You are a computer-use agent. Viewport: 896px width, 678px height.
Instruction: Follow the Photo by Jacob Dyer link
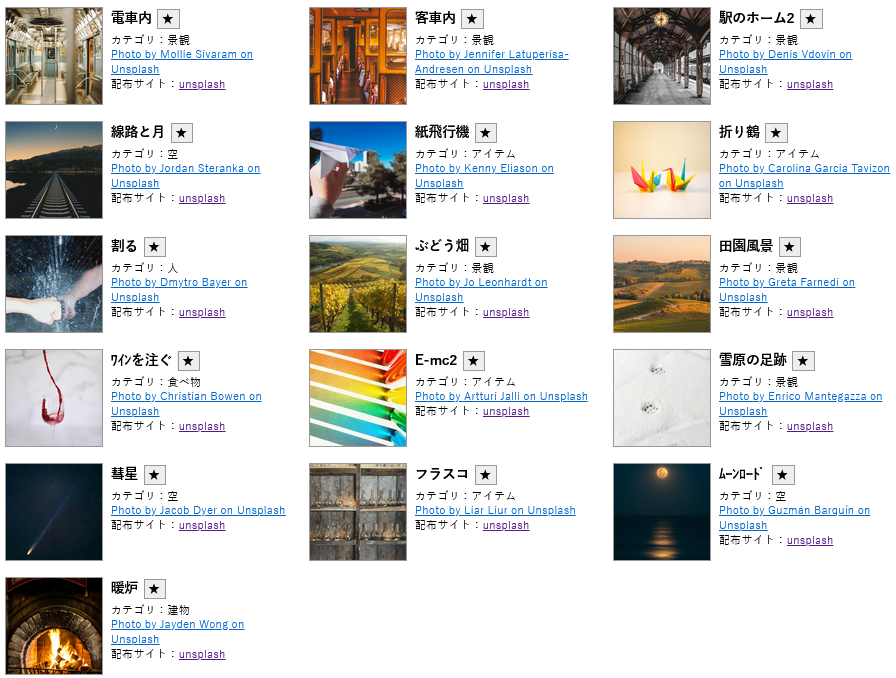[x=197, y=511]
